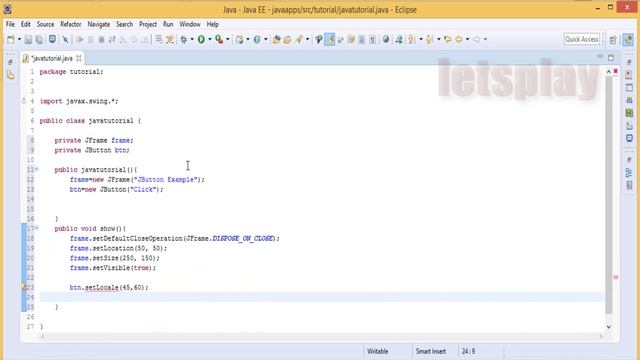Image resolution: width=640 pixels, height=360 pixels.
Task: Open the Help menu
Action: (213, 24)
